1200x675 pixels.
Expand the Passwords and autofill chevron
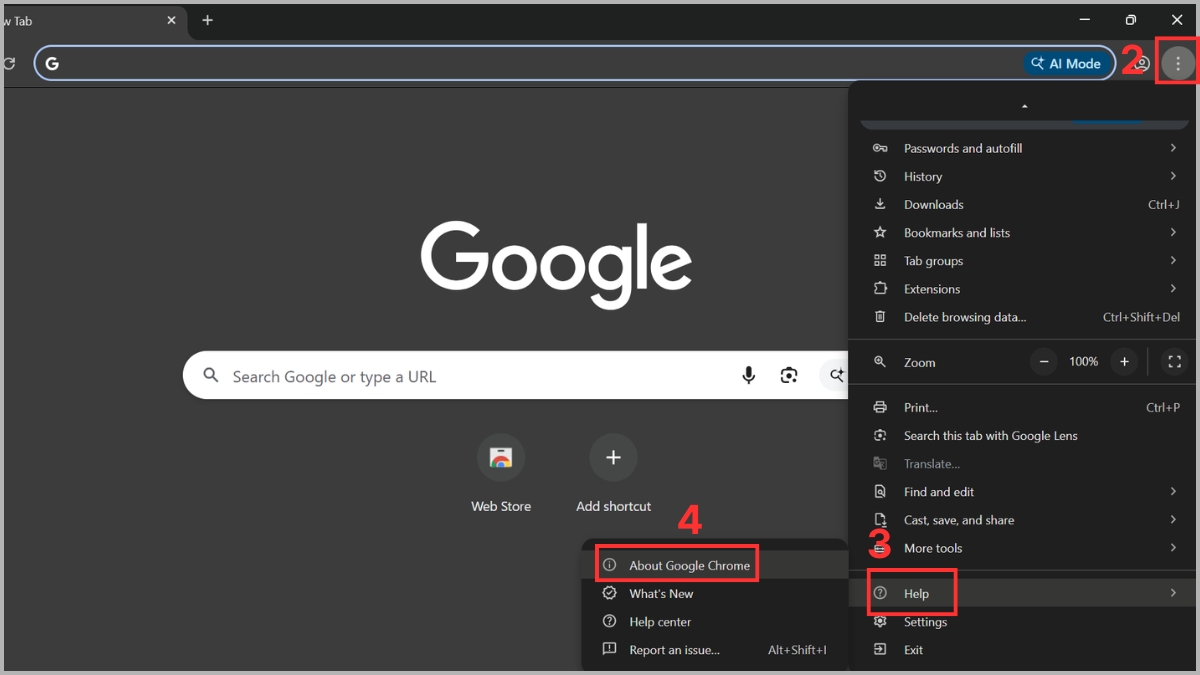point(1173,148)
